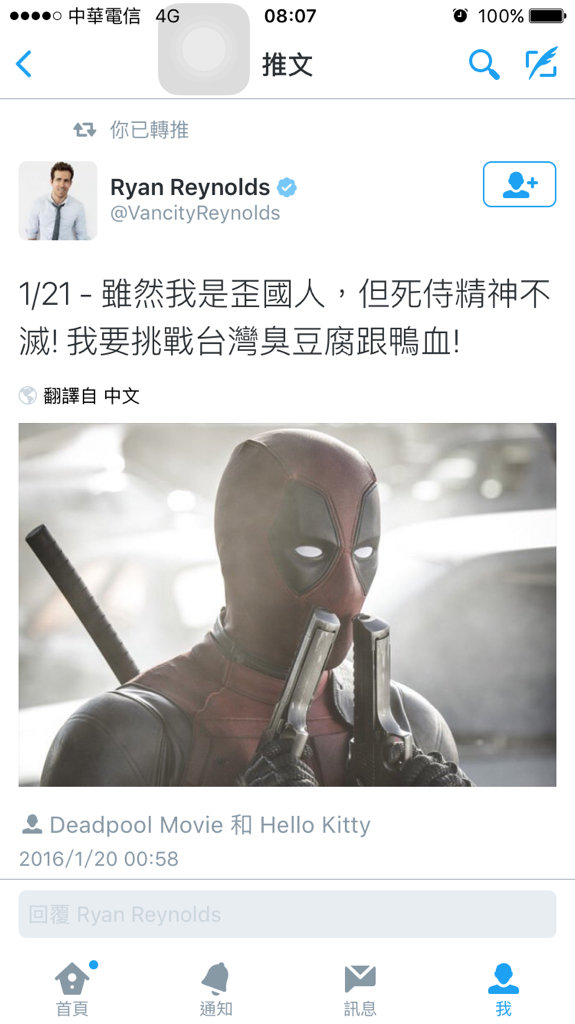
Task: Select the 我 profile tab
Action: click(x=503, y=988)
